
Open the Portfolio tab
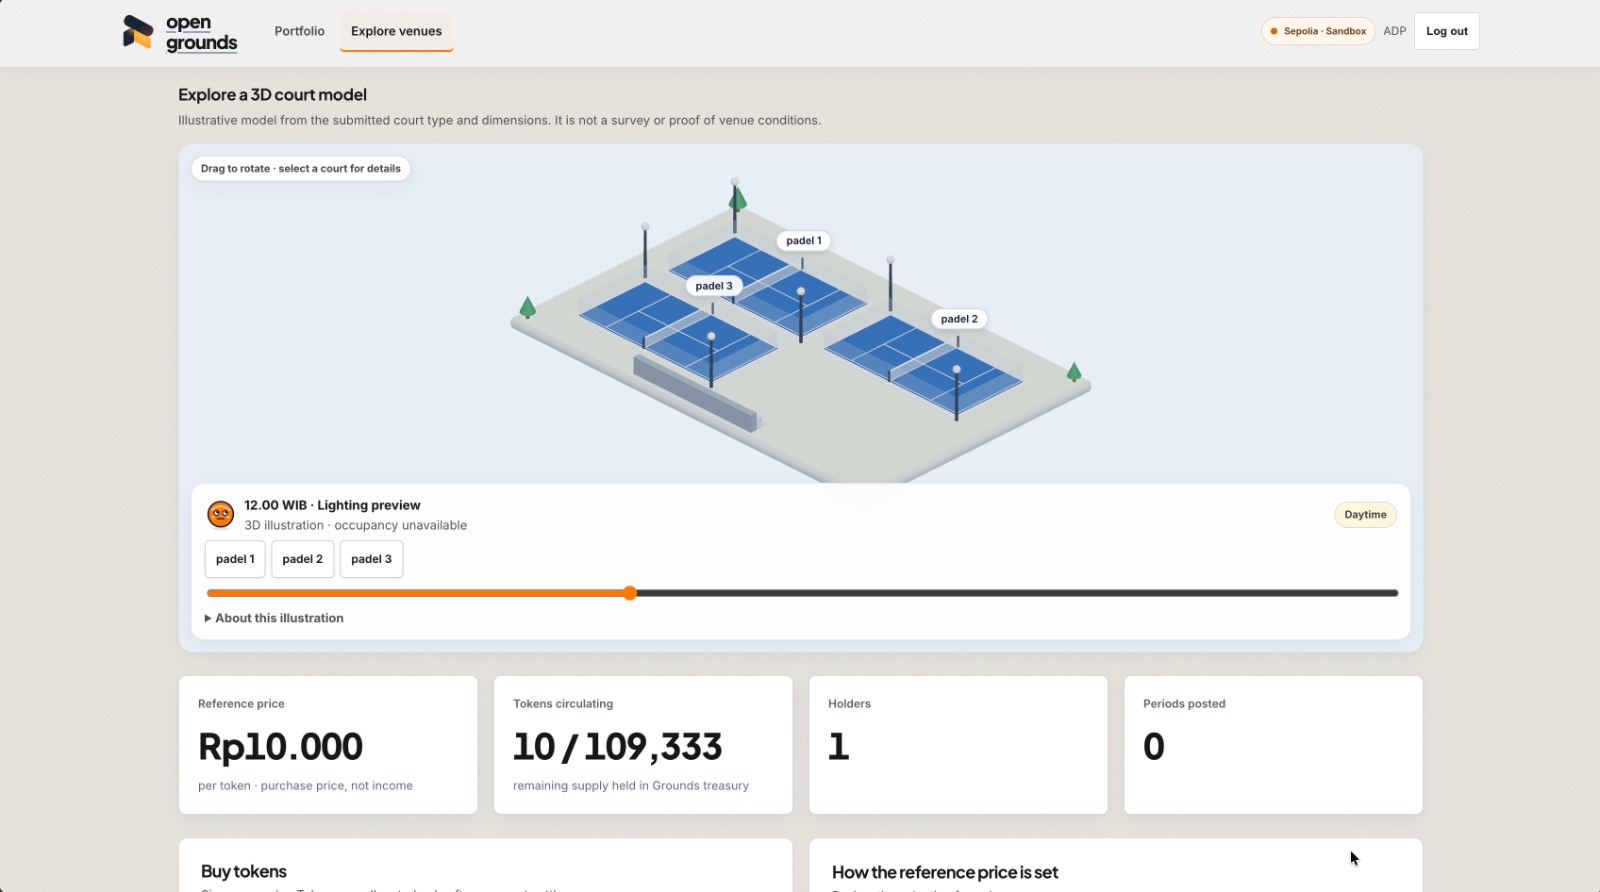[x=300, y=31]
